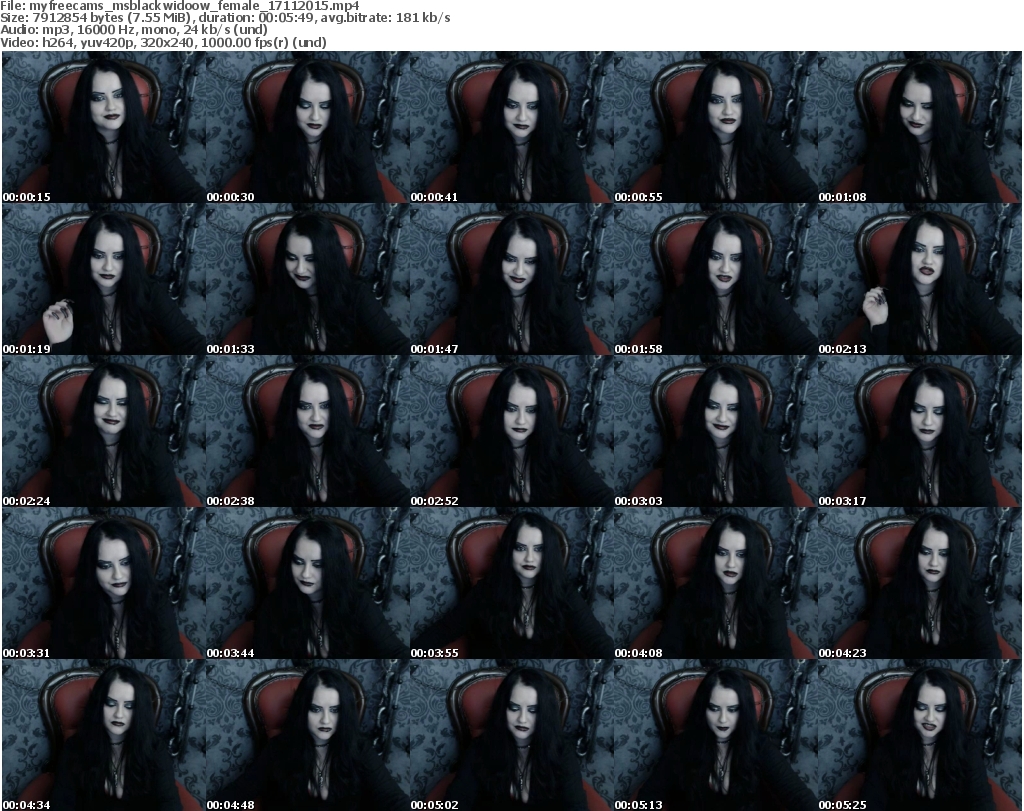Pick the frame at 00:02:38
The height and width of the screenshot is (811, 1024).
[308, 432]
